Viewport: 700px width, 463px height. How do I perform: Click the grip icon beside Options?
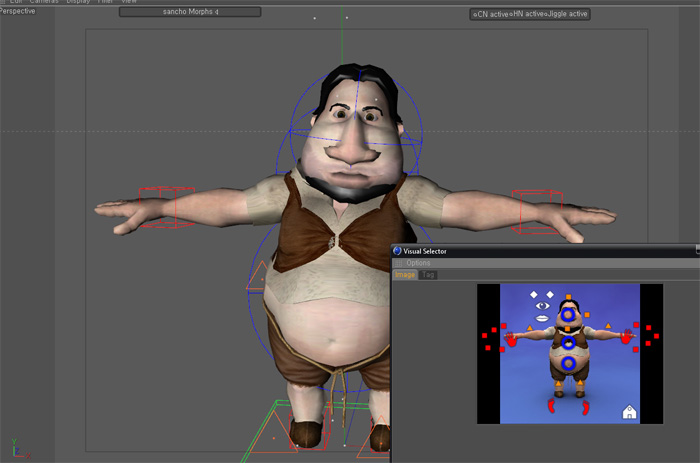[399, 263]
